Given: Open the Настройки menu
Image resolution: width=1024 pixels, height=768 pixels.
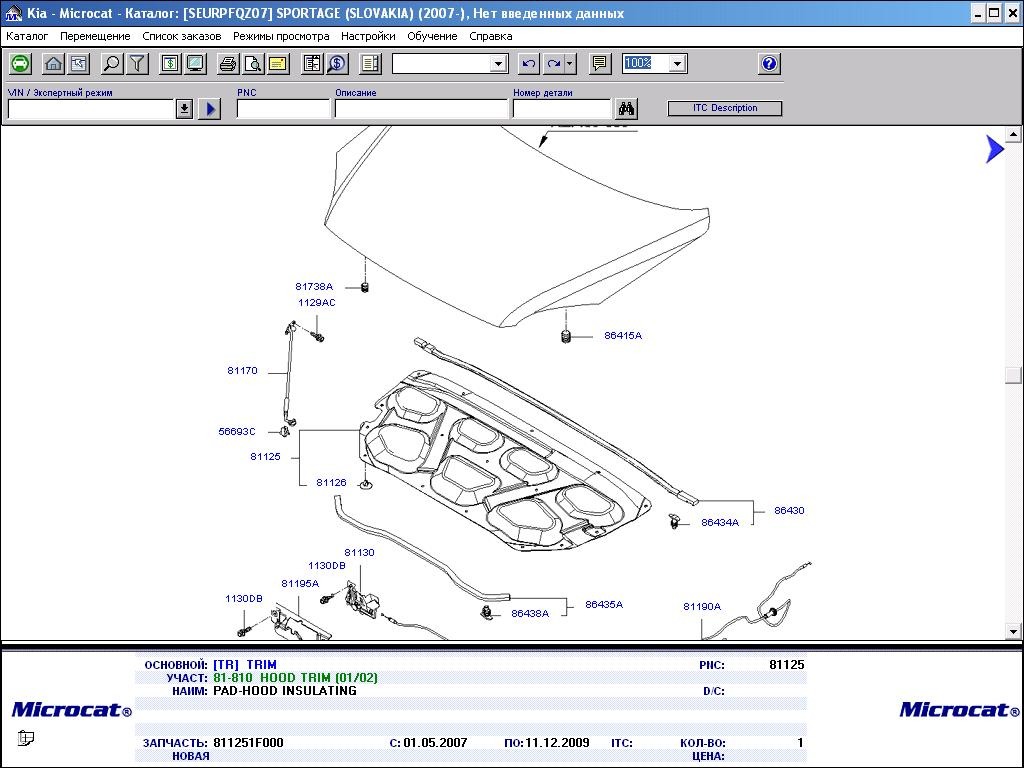Looking at the screenshot, I should pos(368,37).
